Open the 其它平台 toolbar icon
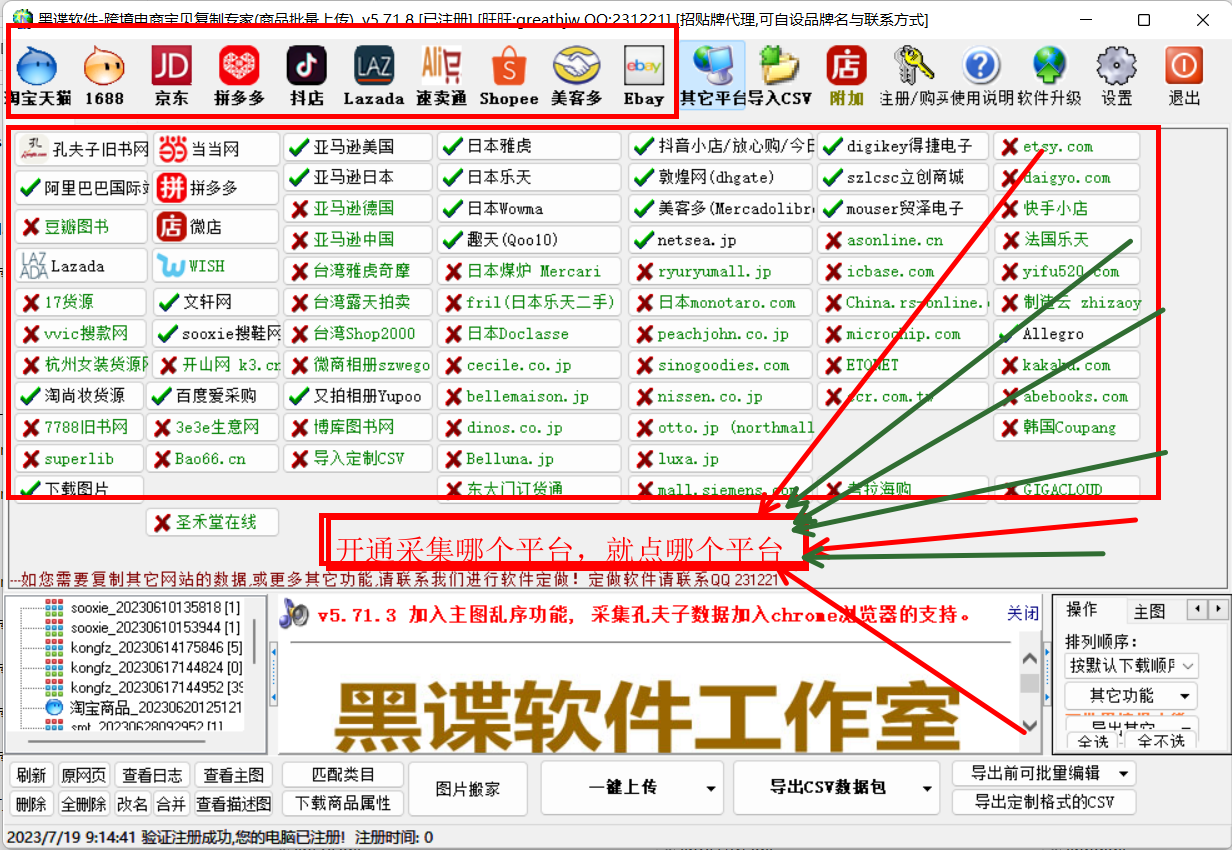The height and width of the screenshot is (850, 1232). pyautogui.click(x=712, y=76)
